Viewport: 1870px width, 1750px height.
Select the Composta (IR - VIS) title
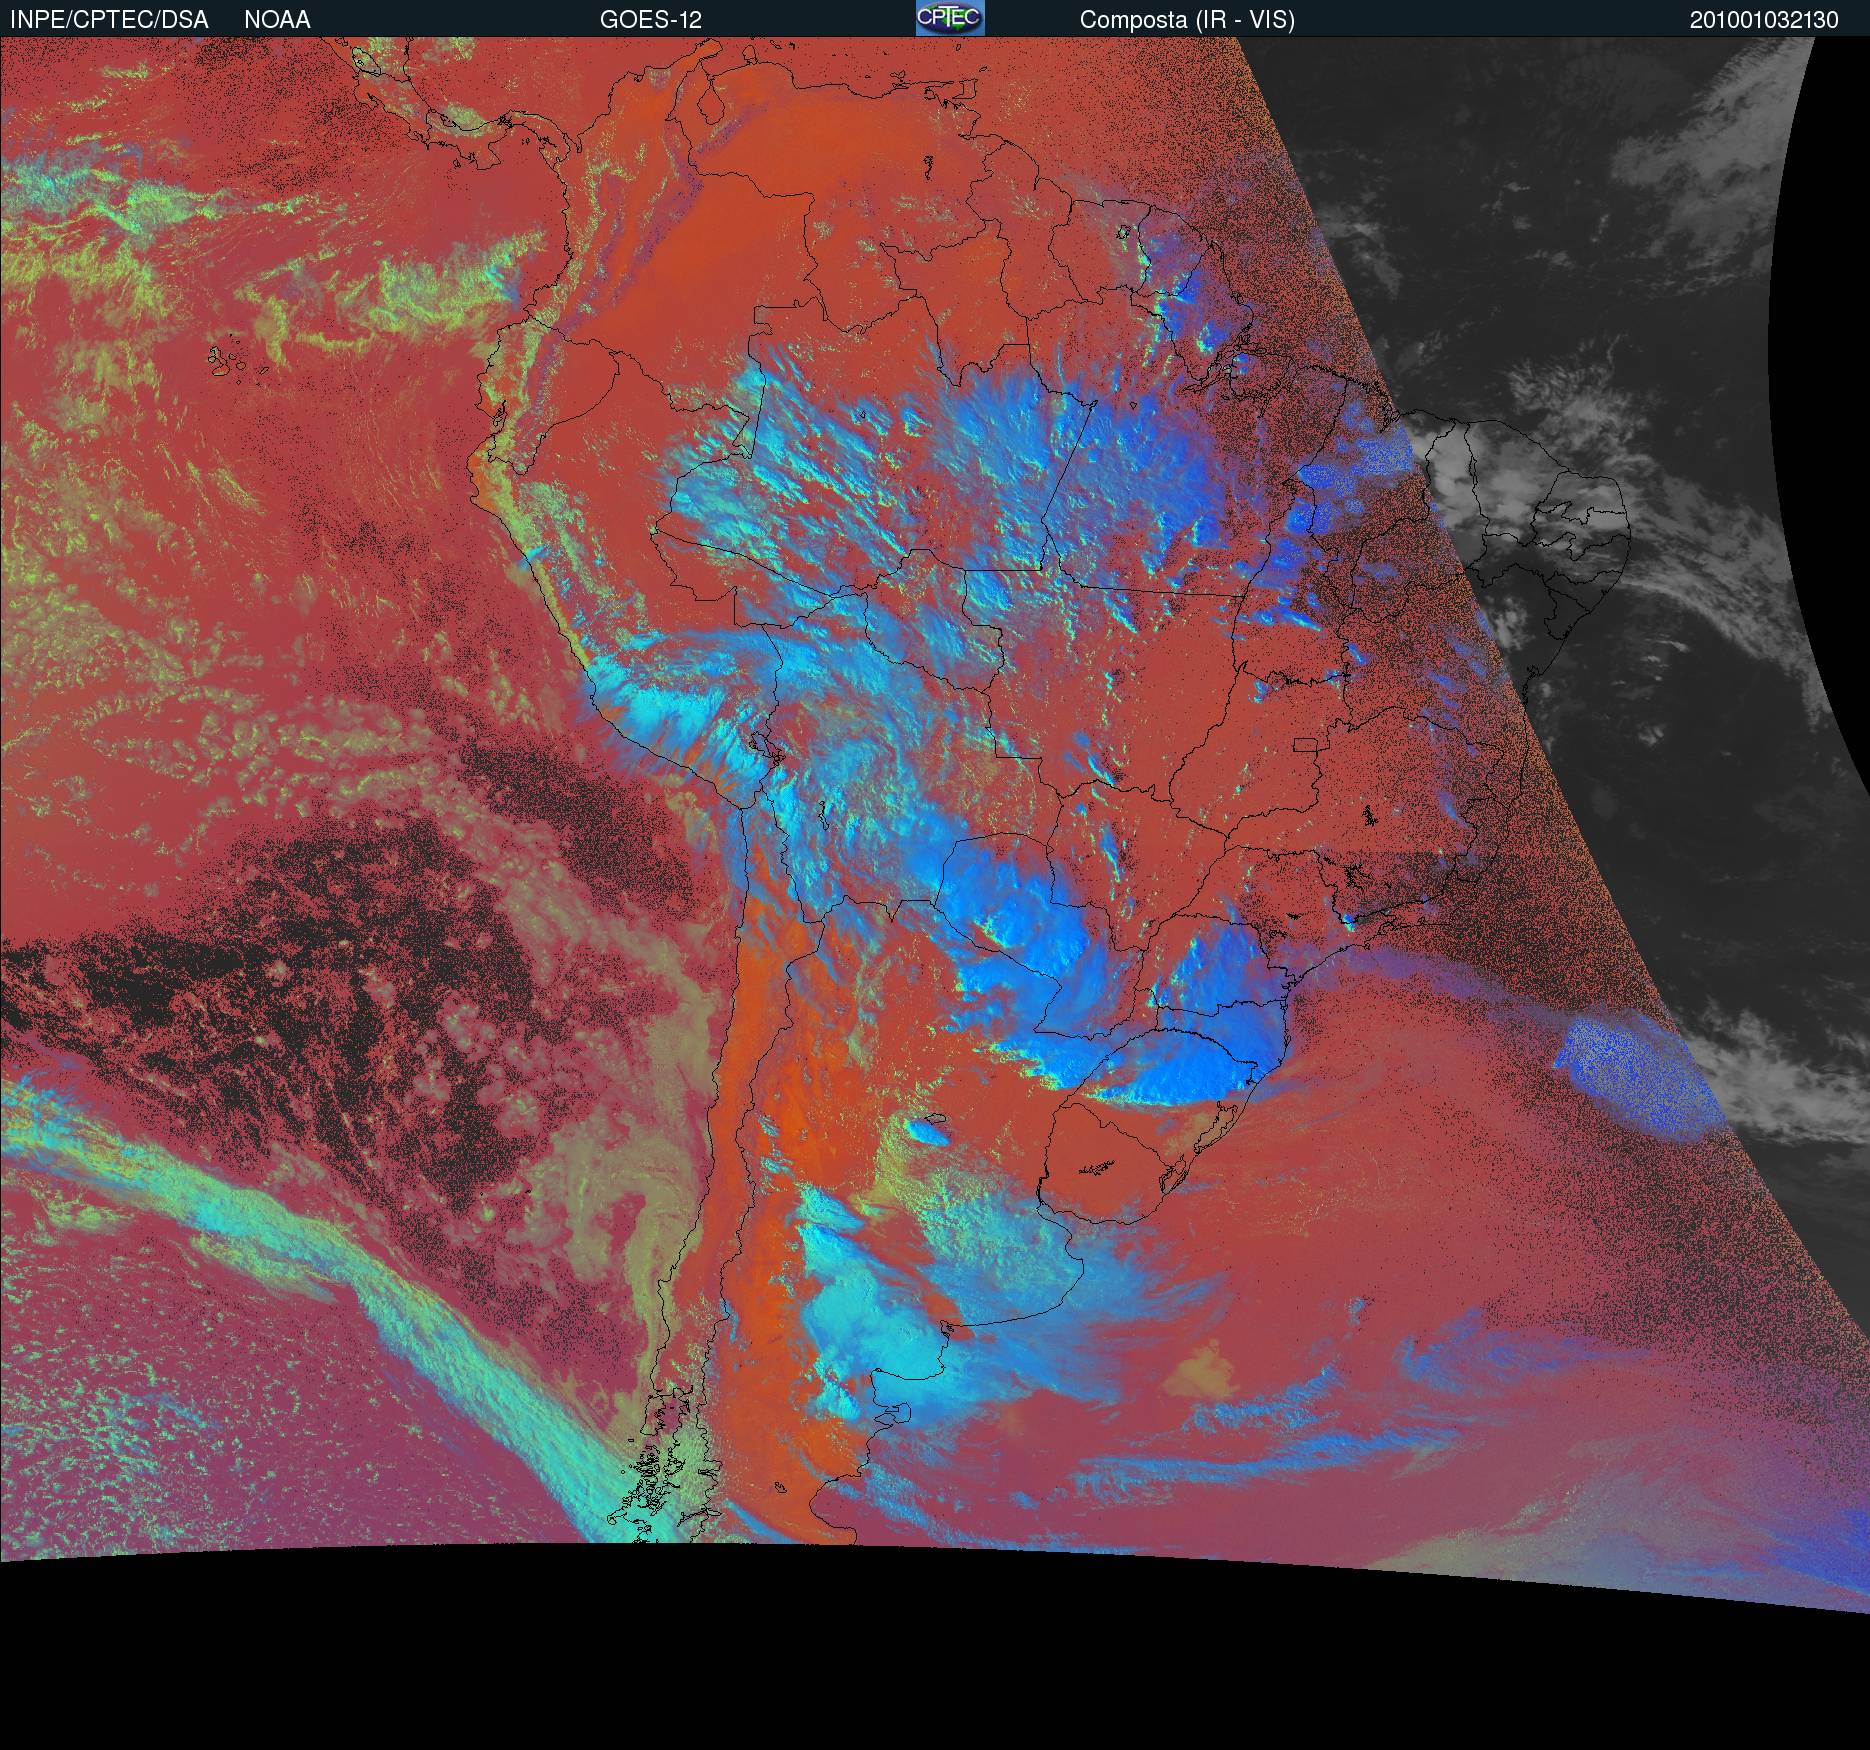pos(1187,20)
